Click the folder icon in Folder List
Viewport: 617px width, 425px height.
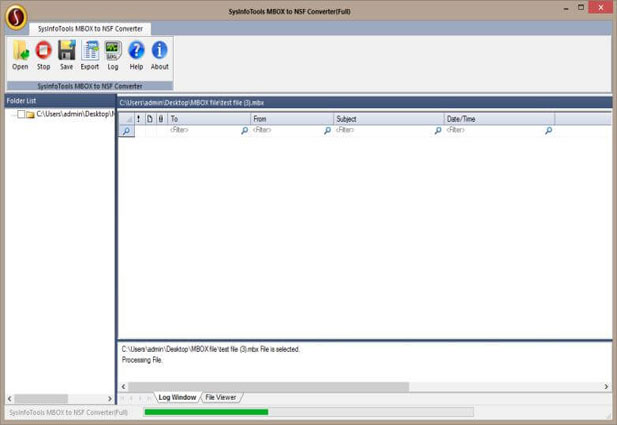[x=30, y=115]
